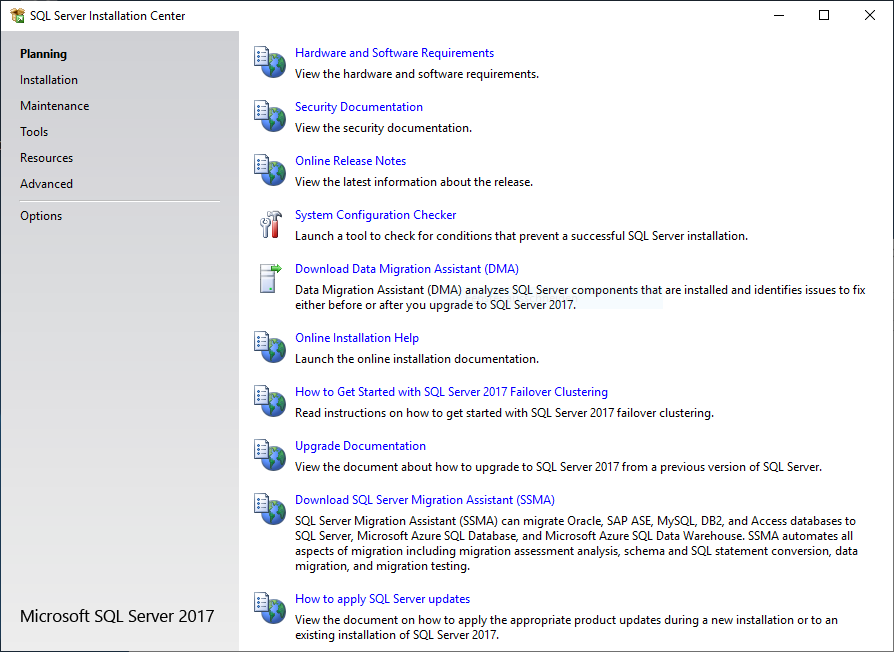Go to the Tools category
The height and width of the screenshot is (652, 894).
point(34,132)
